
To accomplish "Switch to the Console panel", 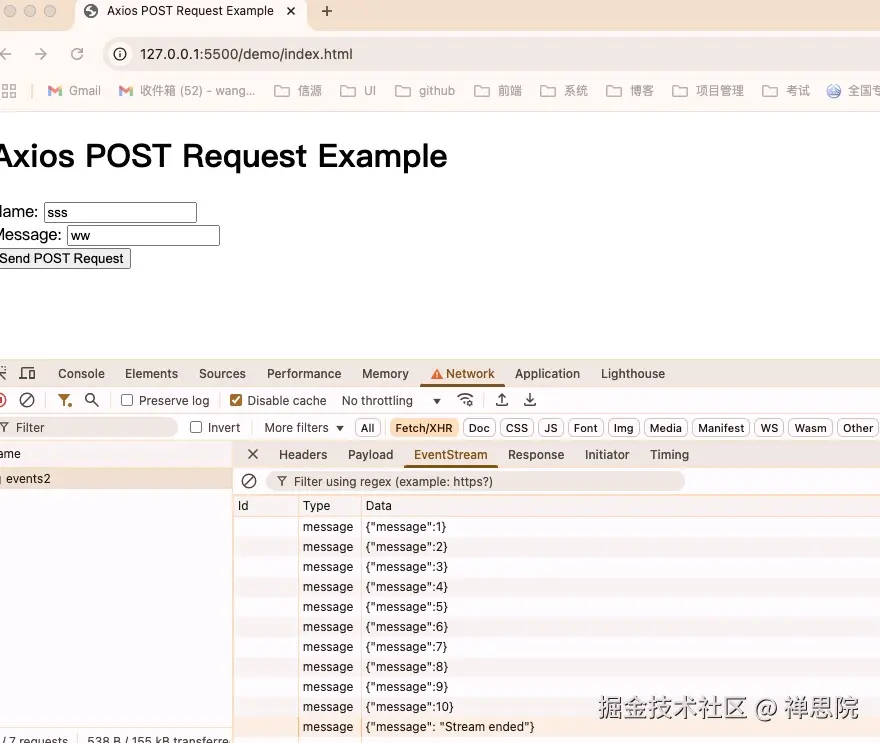I will pyautogui.click(x=81, y=374).
